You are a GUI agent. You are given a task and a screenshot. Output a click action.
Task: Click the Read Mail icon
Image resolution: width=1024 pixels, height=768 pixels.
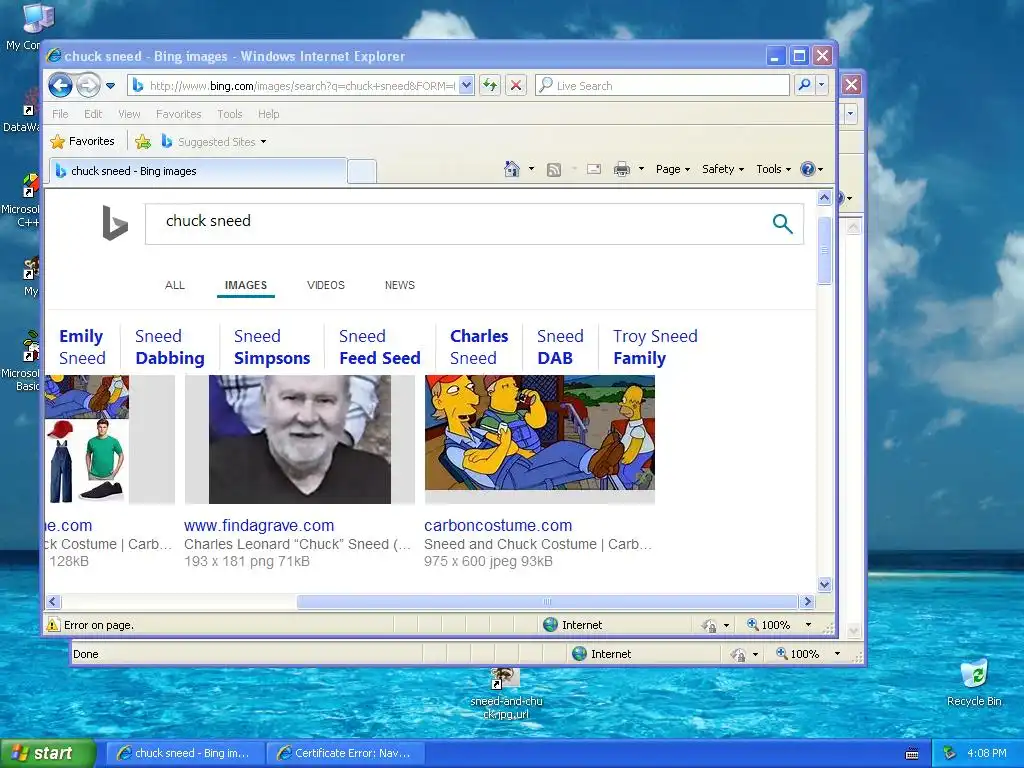[x=594, y=170]
